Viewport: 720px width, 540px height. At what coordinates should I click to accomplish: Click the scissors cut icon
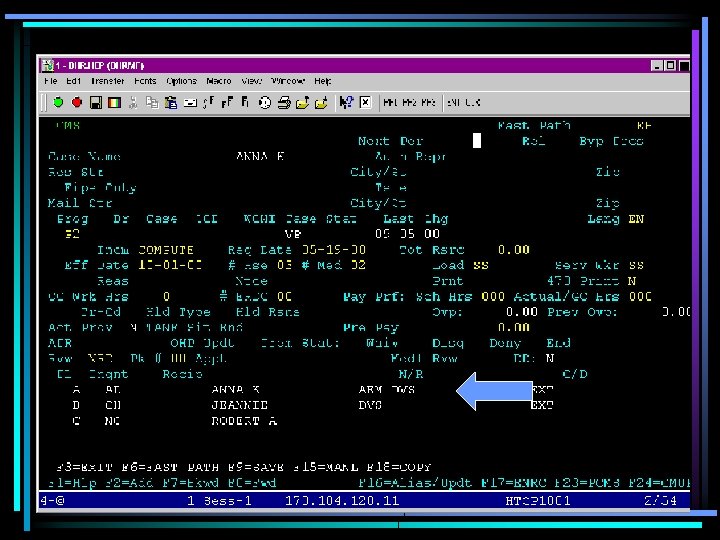click(135, 102)
